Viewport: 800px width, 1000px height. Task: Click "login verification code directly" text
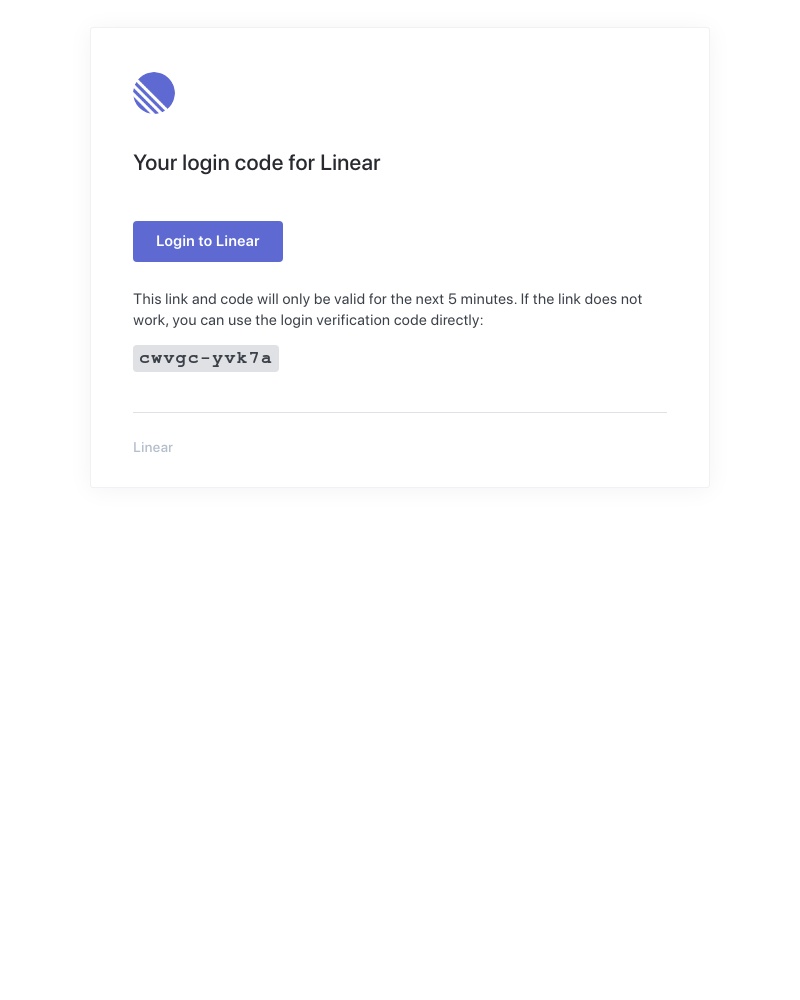pyautogui.click(x=382, y=320)
